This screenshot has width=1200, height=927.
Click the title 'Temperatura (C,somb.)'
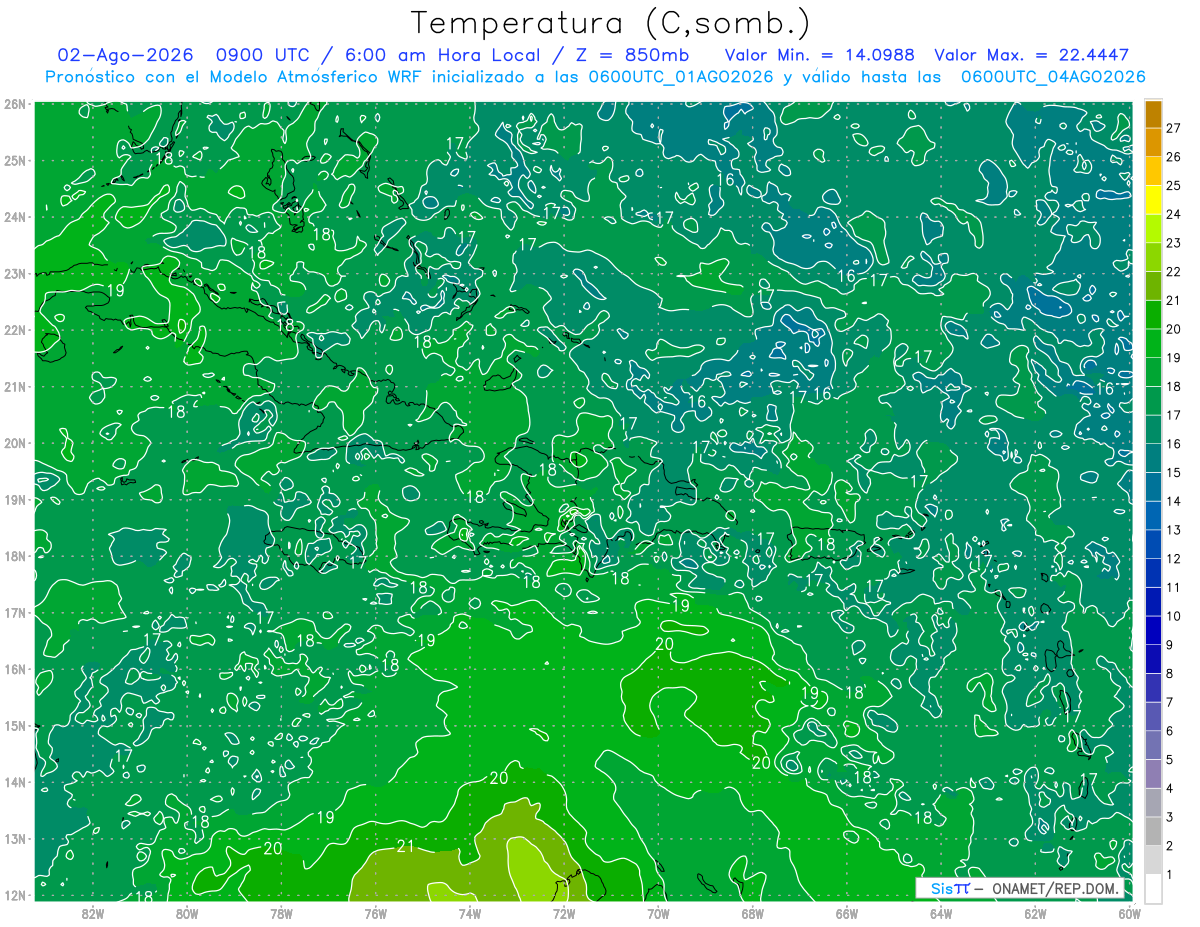pos(611,24)
